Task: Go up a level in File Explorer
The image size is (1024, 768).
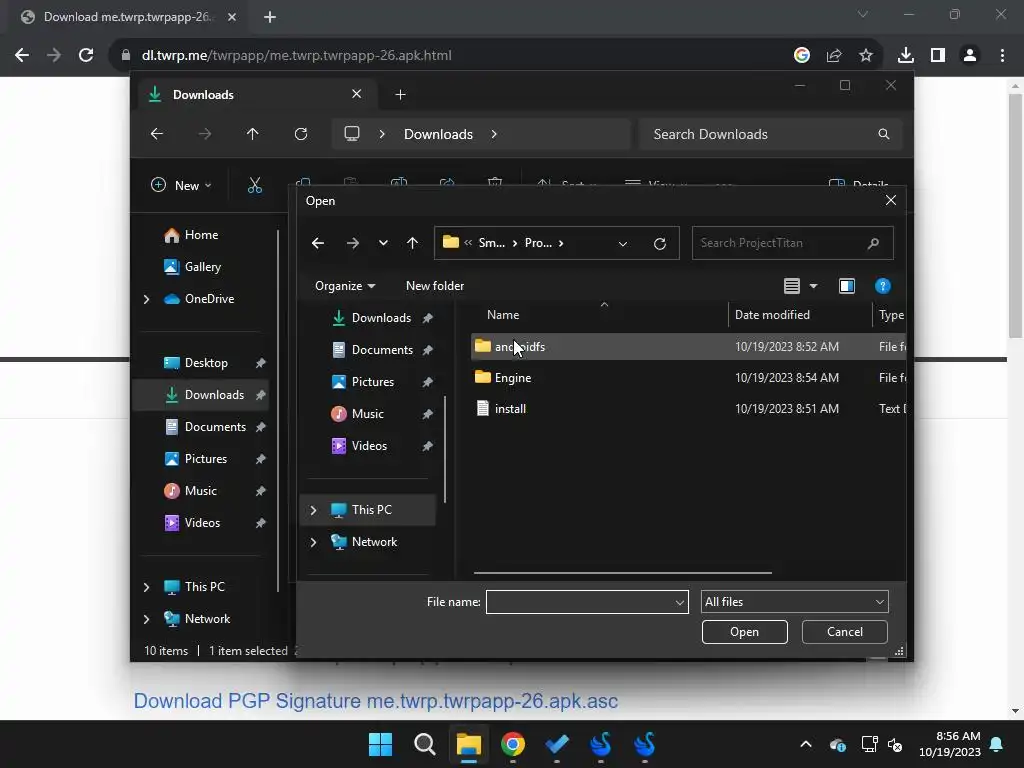Action: [253, 135]
